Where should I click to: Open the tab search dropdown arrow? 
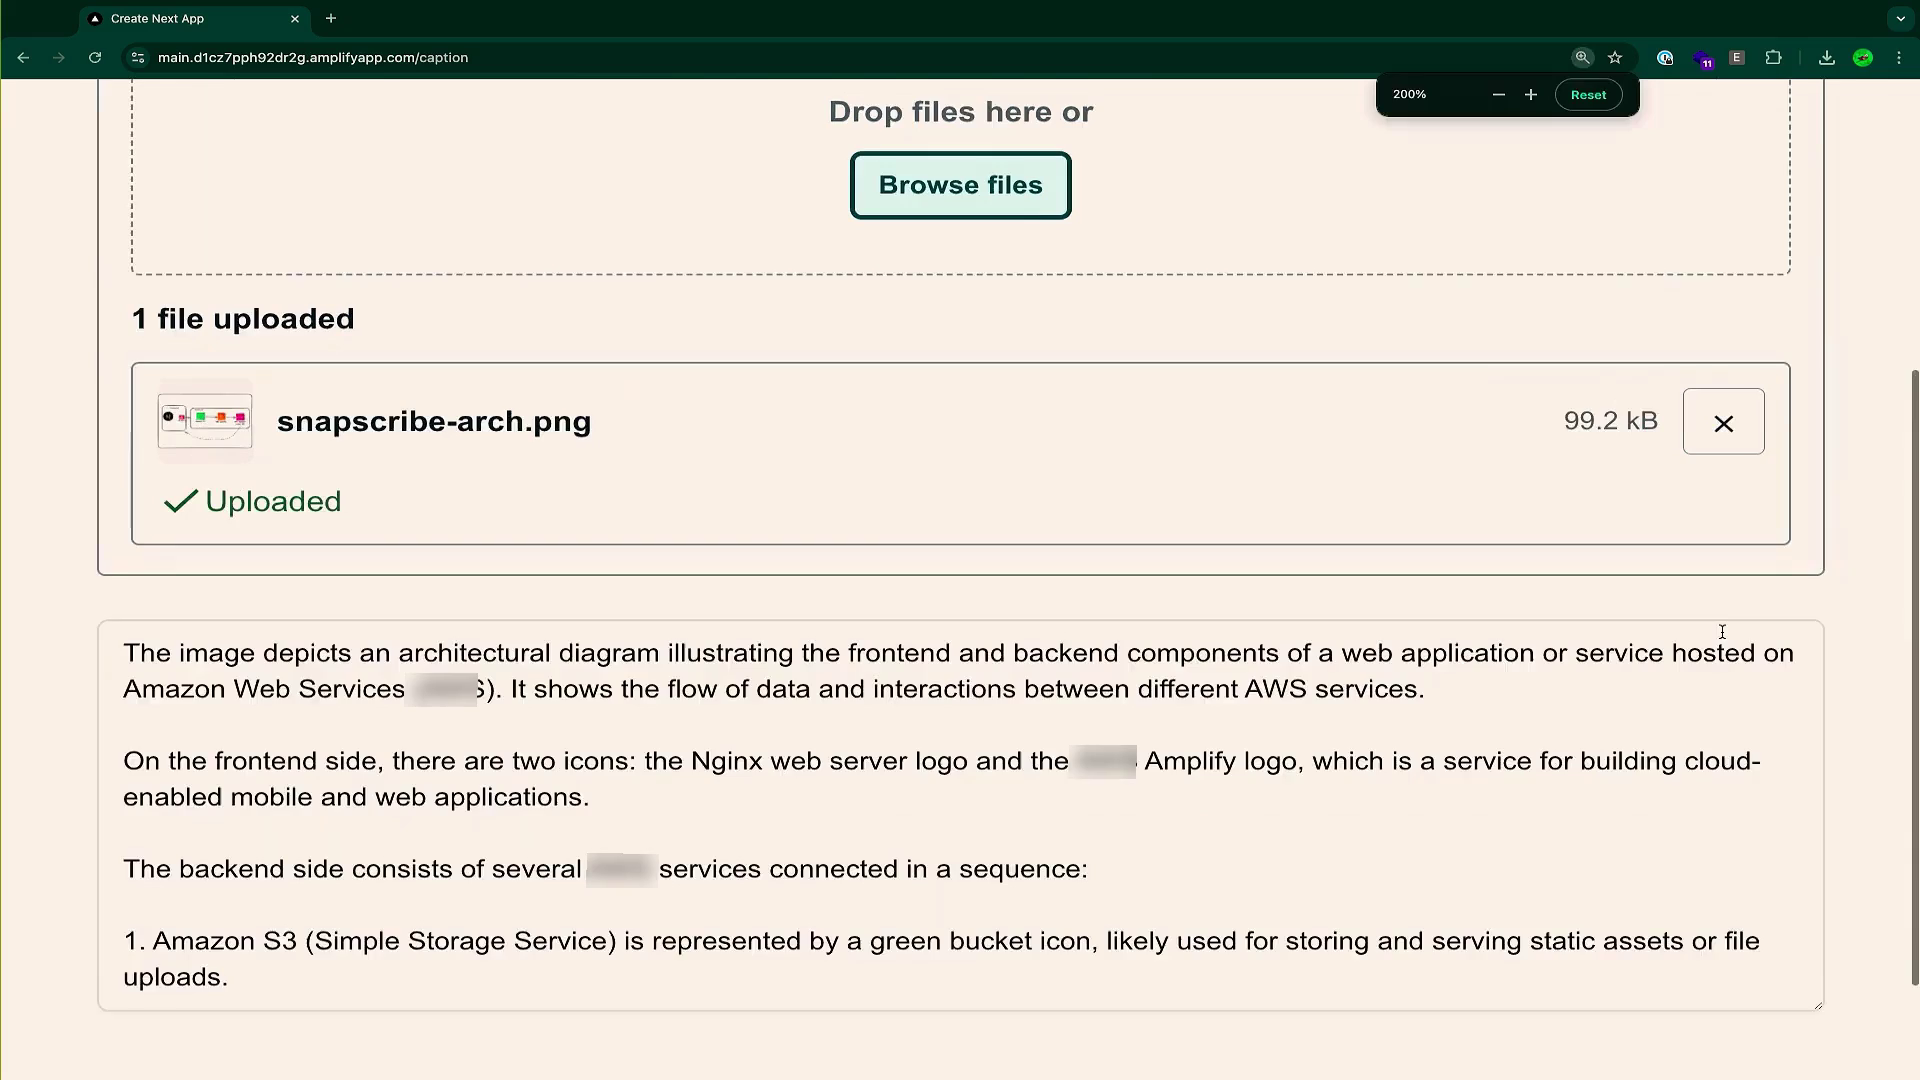(1900, 18)
